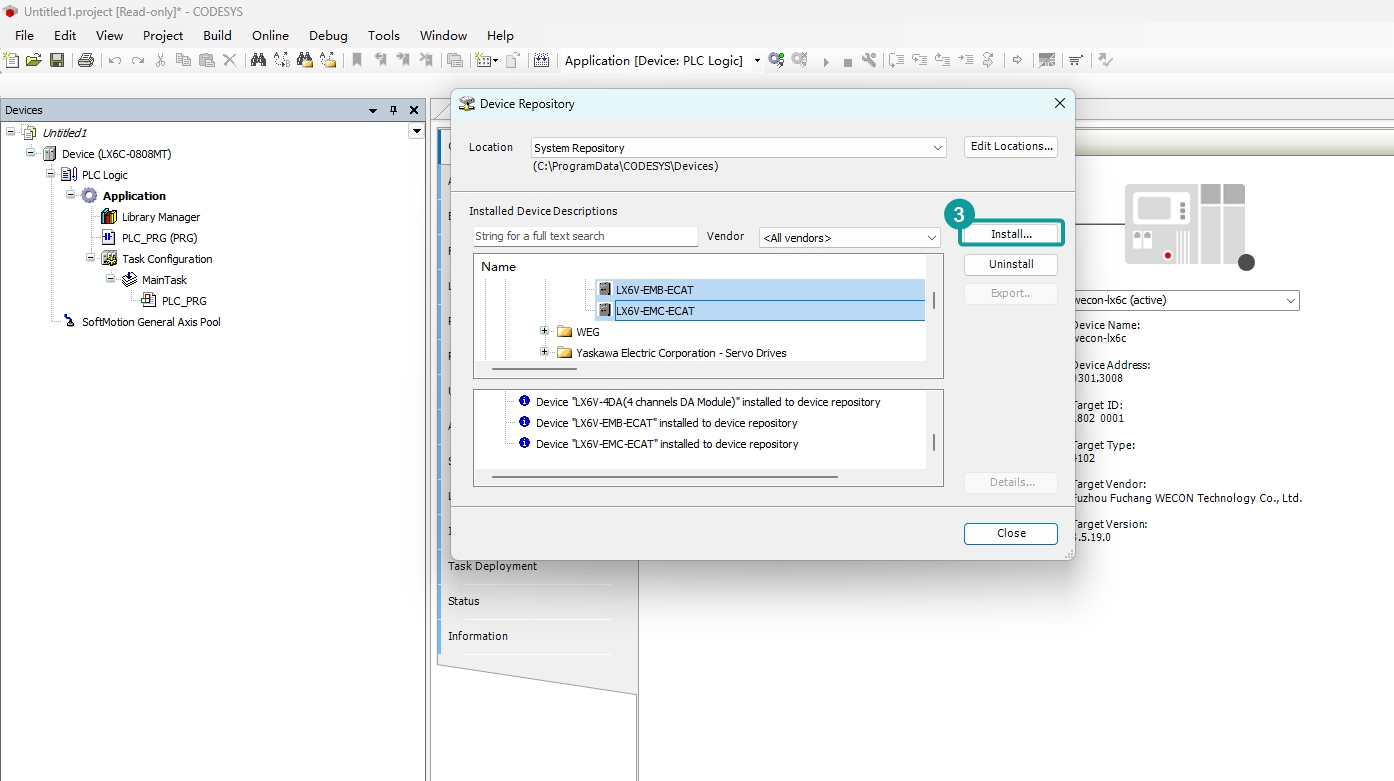The height and width of the screenshot is (781, 1394).
Task: Expand the Yaskawa Electric Corporation folder
Action: click(x=545, y=352)
